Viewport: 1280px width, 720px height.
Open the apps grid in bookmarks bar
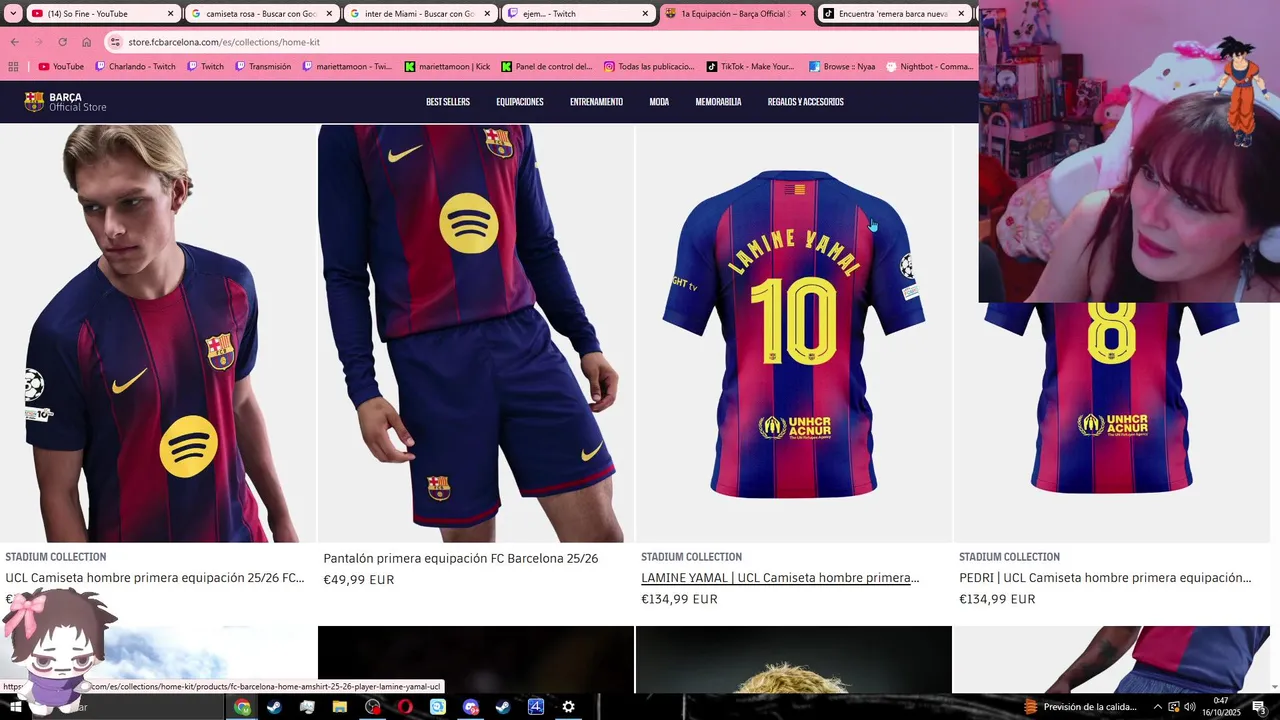pyautogui.click(x=13, y=67)
